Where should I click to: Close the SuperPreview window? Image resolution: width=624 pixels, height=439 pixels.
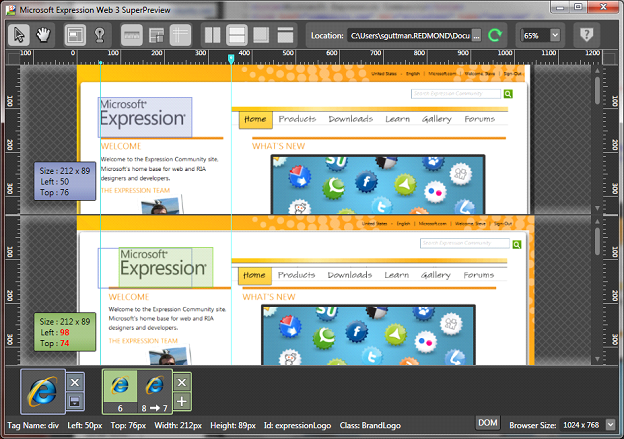point(603,7)
